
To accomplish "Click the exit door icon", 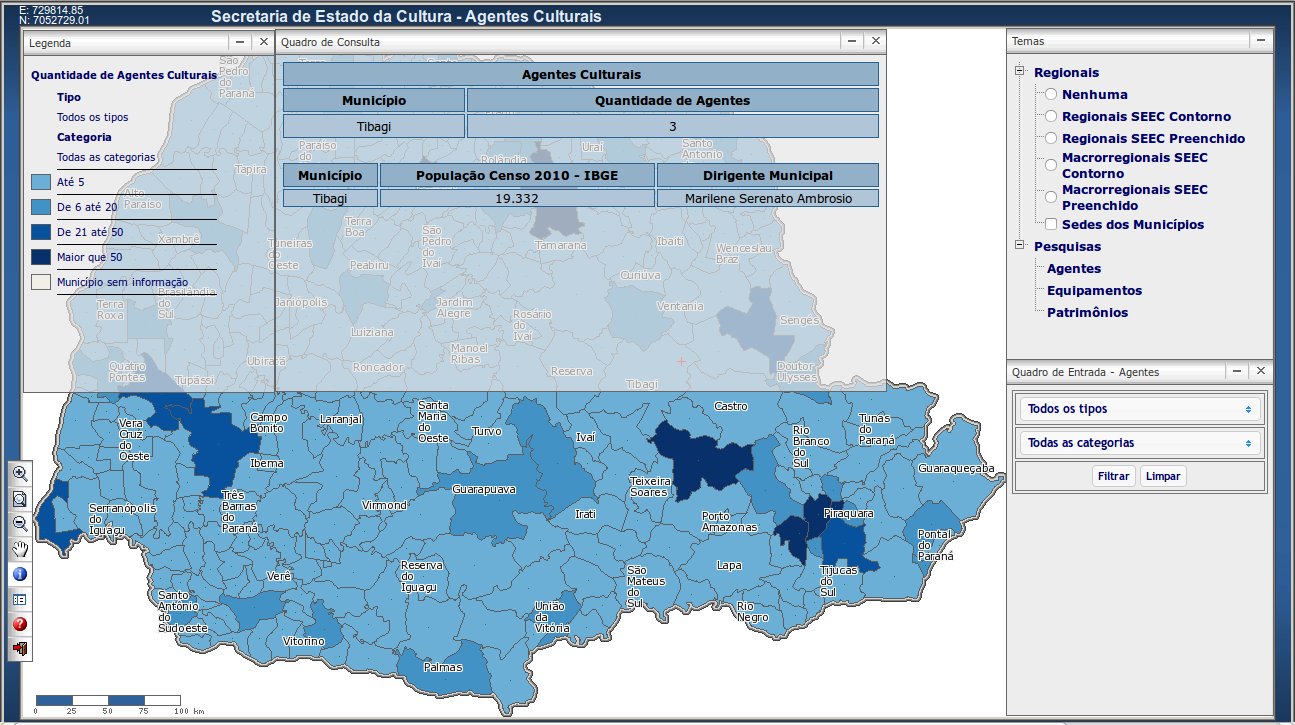I will (x=20, y=649).
